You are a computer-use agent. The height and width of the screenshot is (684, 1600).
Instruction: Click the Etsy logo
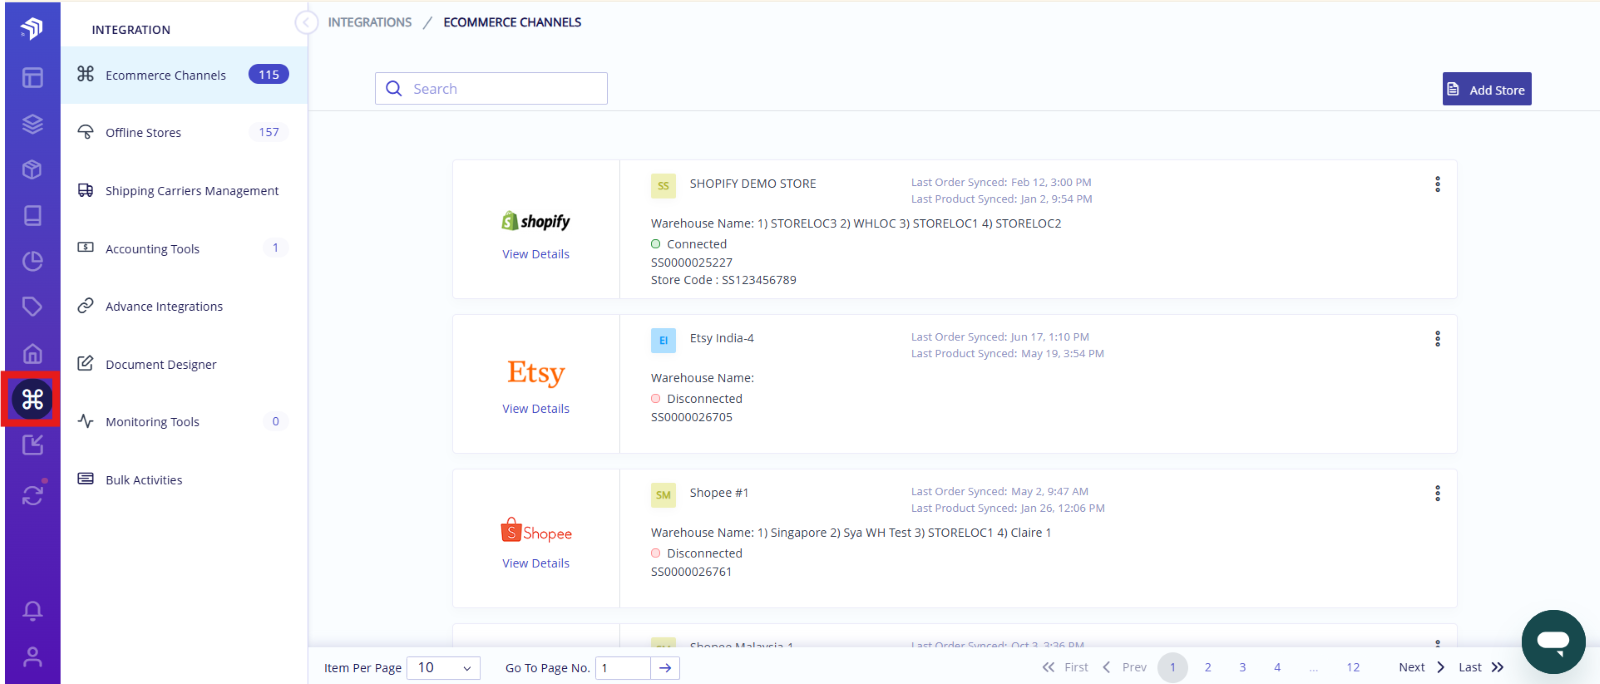click(x=536, y=373)
